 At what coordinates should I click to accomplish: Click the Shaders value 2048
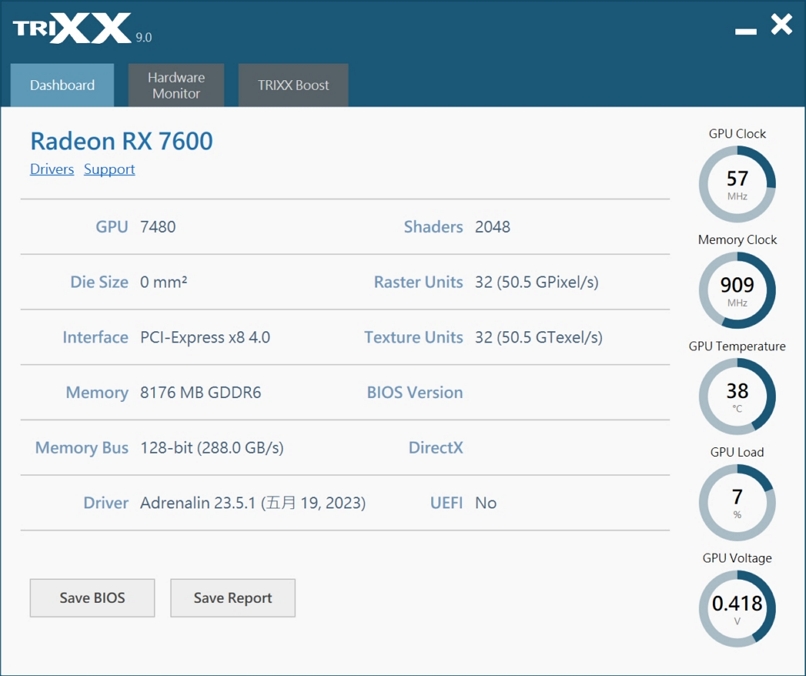[492, 227]
